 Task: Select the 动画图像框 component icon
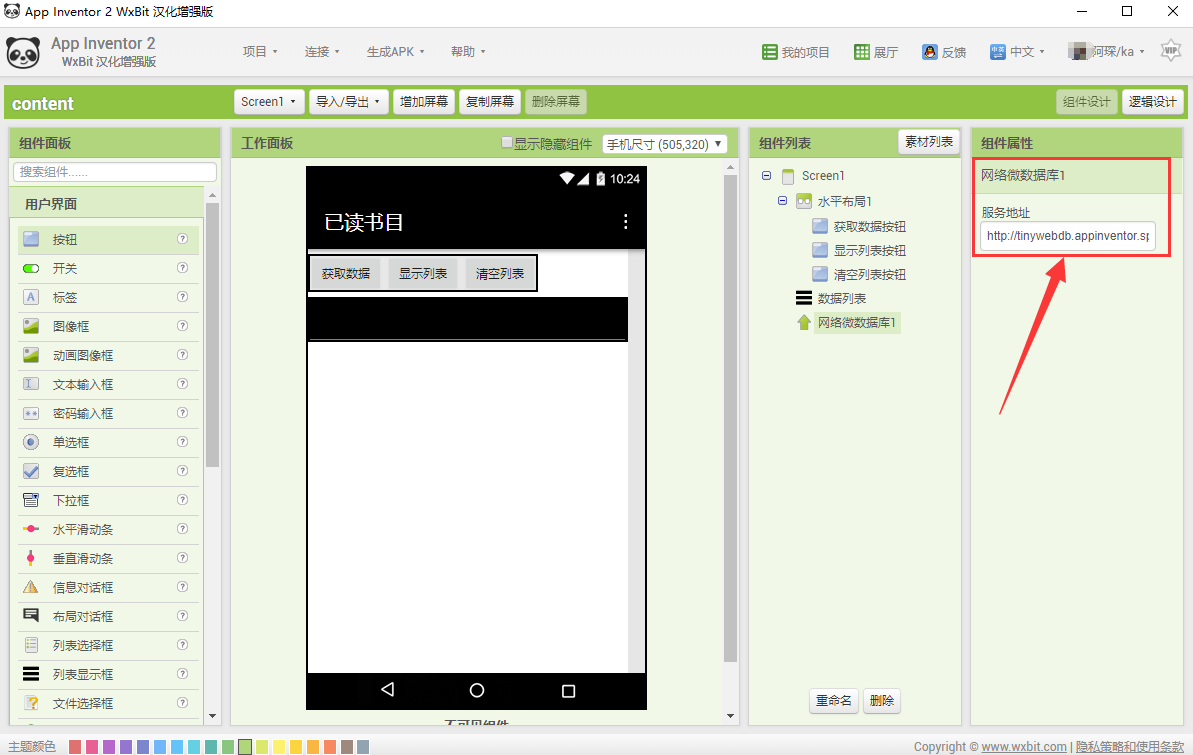coord(30,355)
